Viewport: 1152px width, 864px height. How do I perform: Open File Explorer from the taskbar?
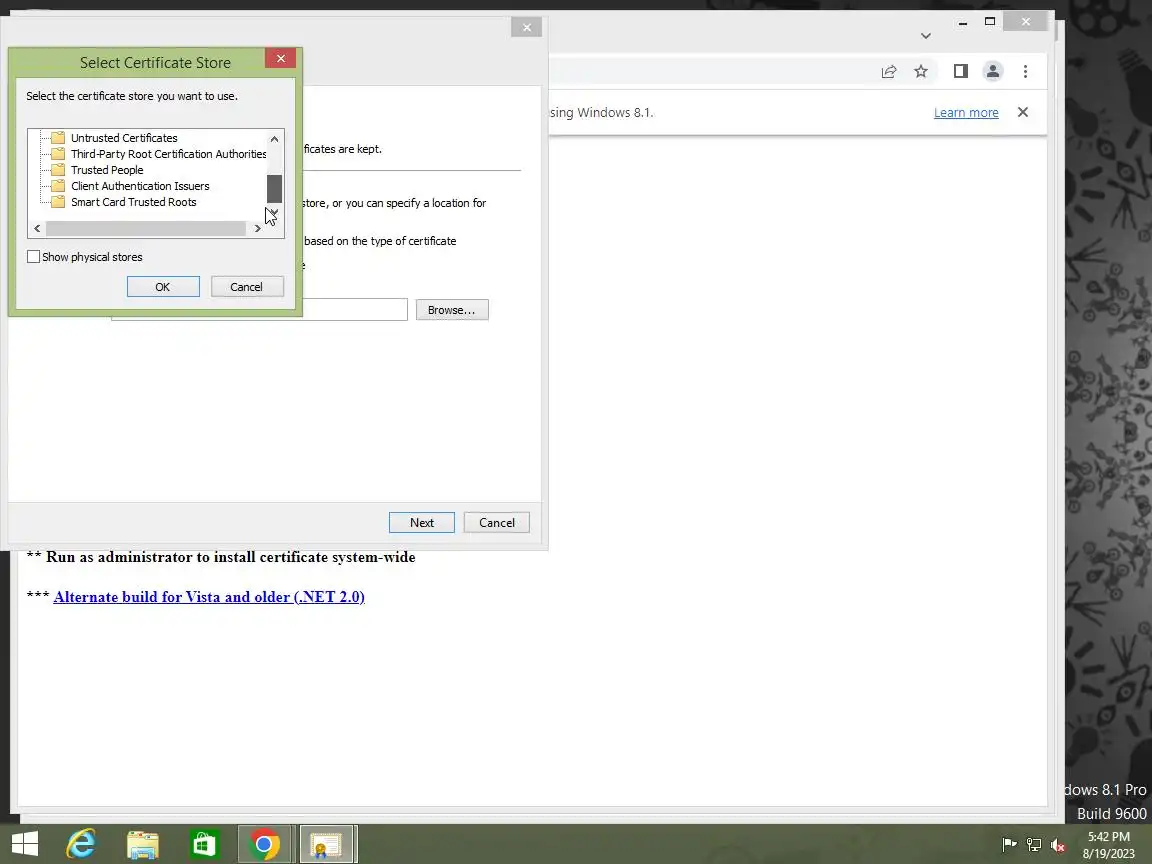(143, 844)
